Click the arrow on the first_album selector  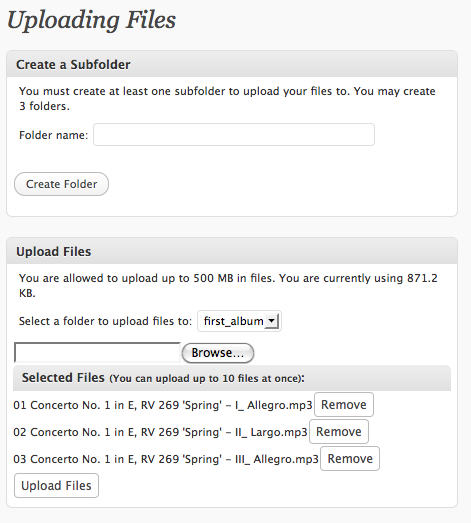272,321
